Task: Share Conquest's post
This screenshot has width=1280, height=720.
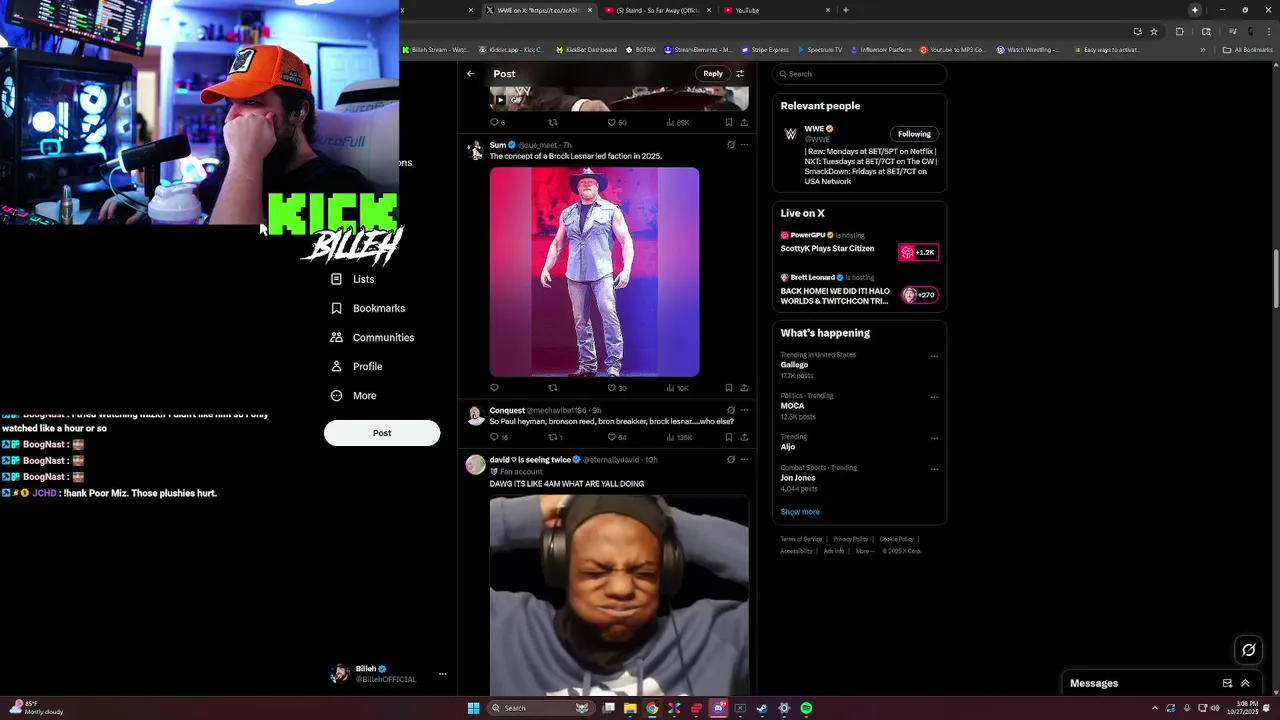Action: (744, 437)
